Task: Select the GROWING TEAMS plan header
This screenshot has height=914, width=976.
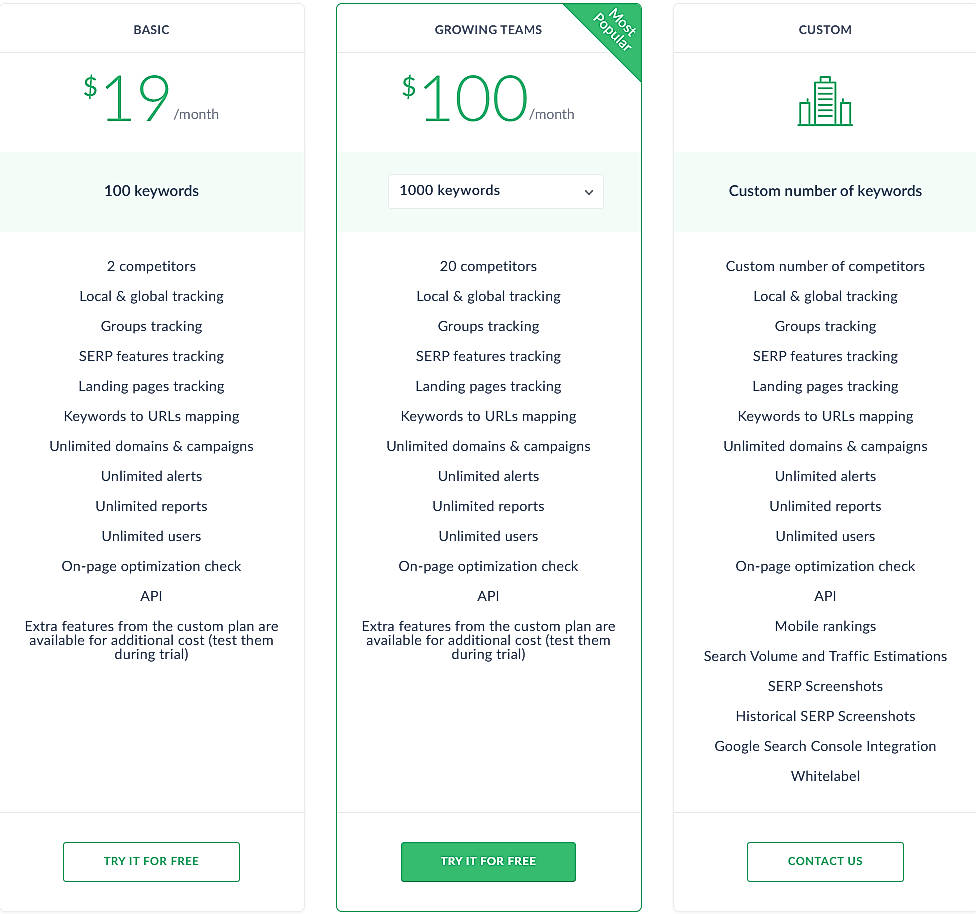Action: pos(488,29)
